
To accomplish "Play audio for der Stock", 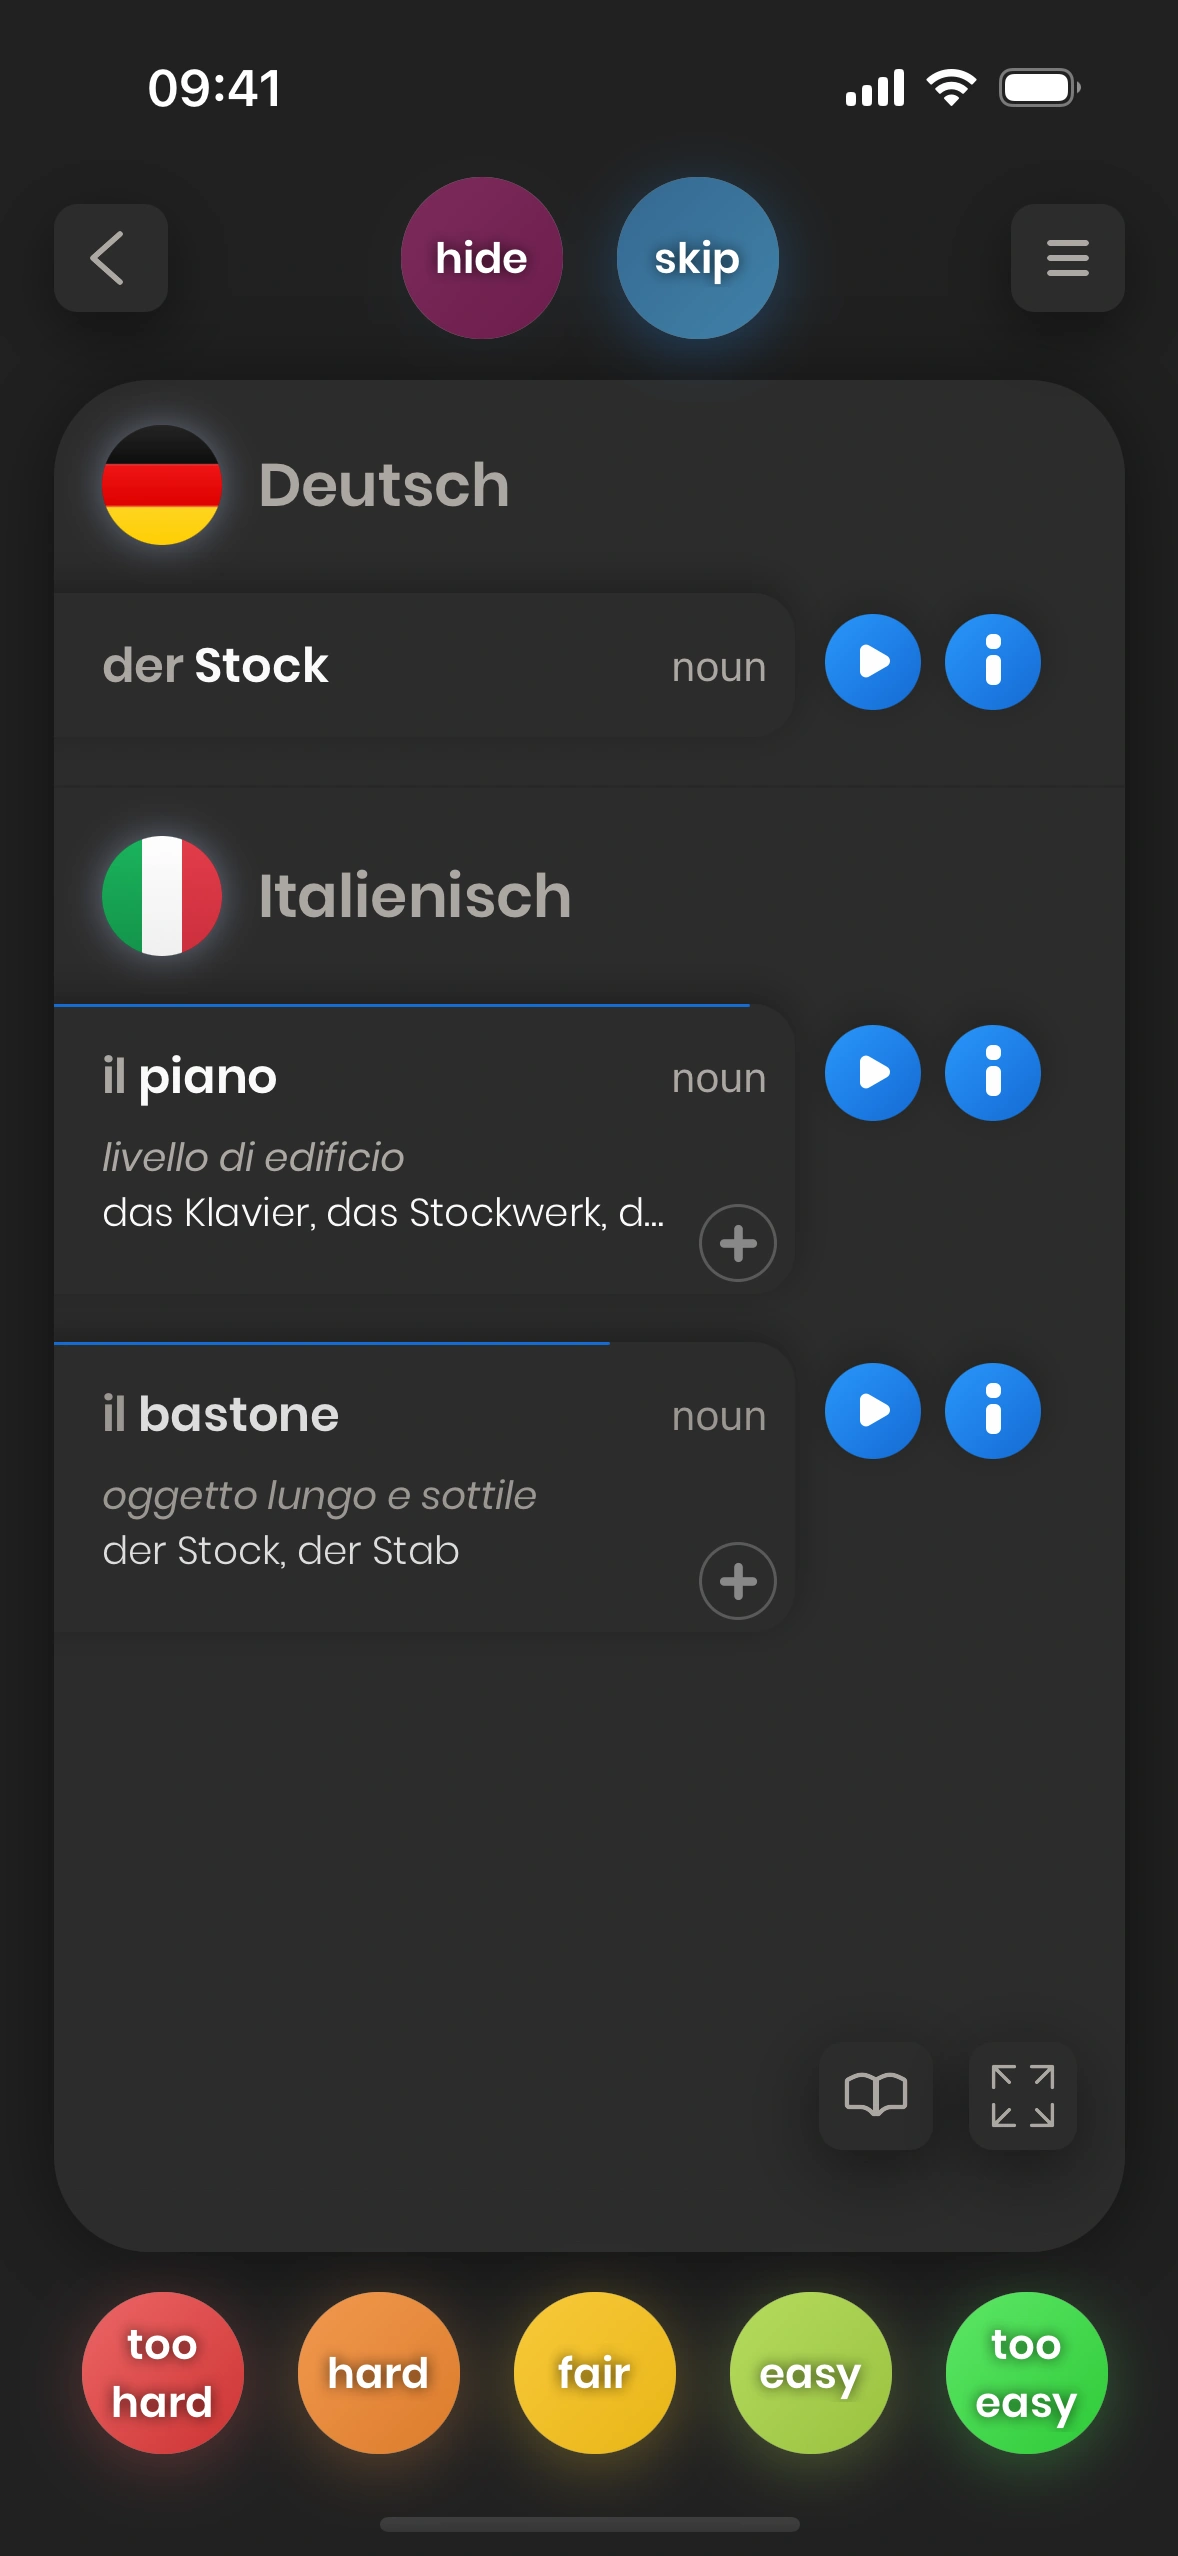I will coord(872,662).
